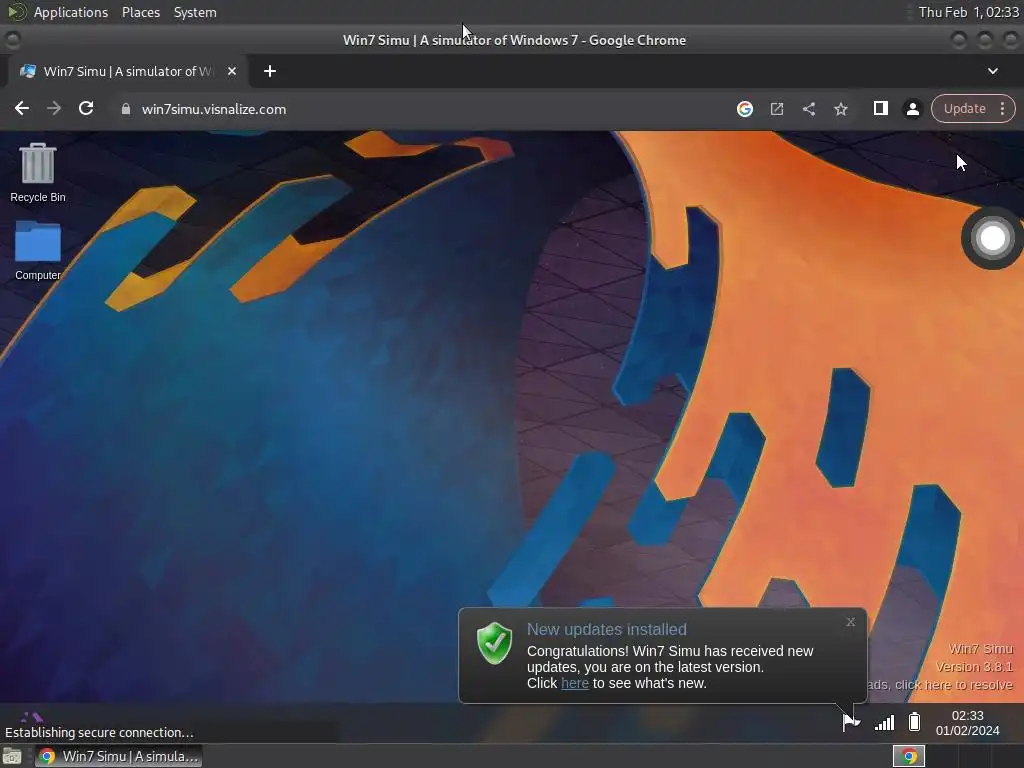Go back with the browser arrow

click(22, 108)
